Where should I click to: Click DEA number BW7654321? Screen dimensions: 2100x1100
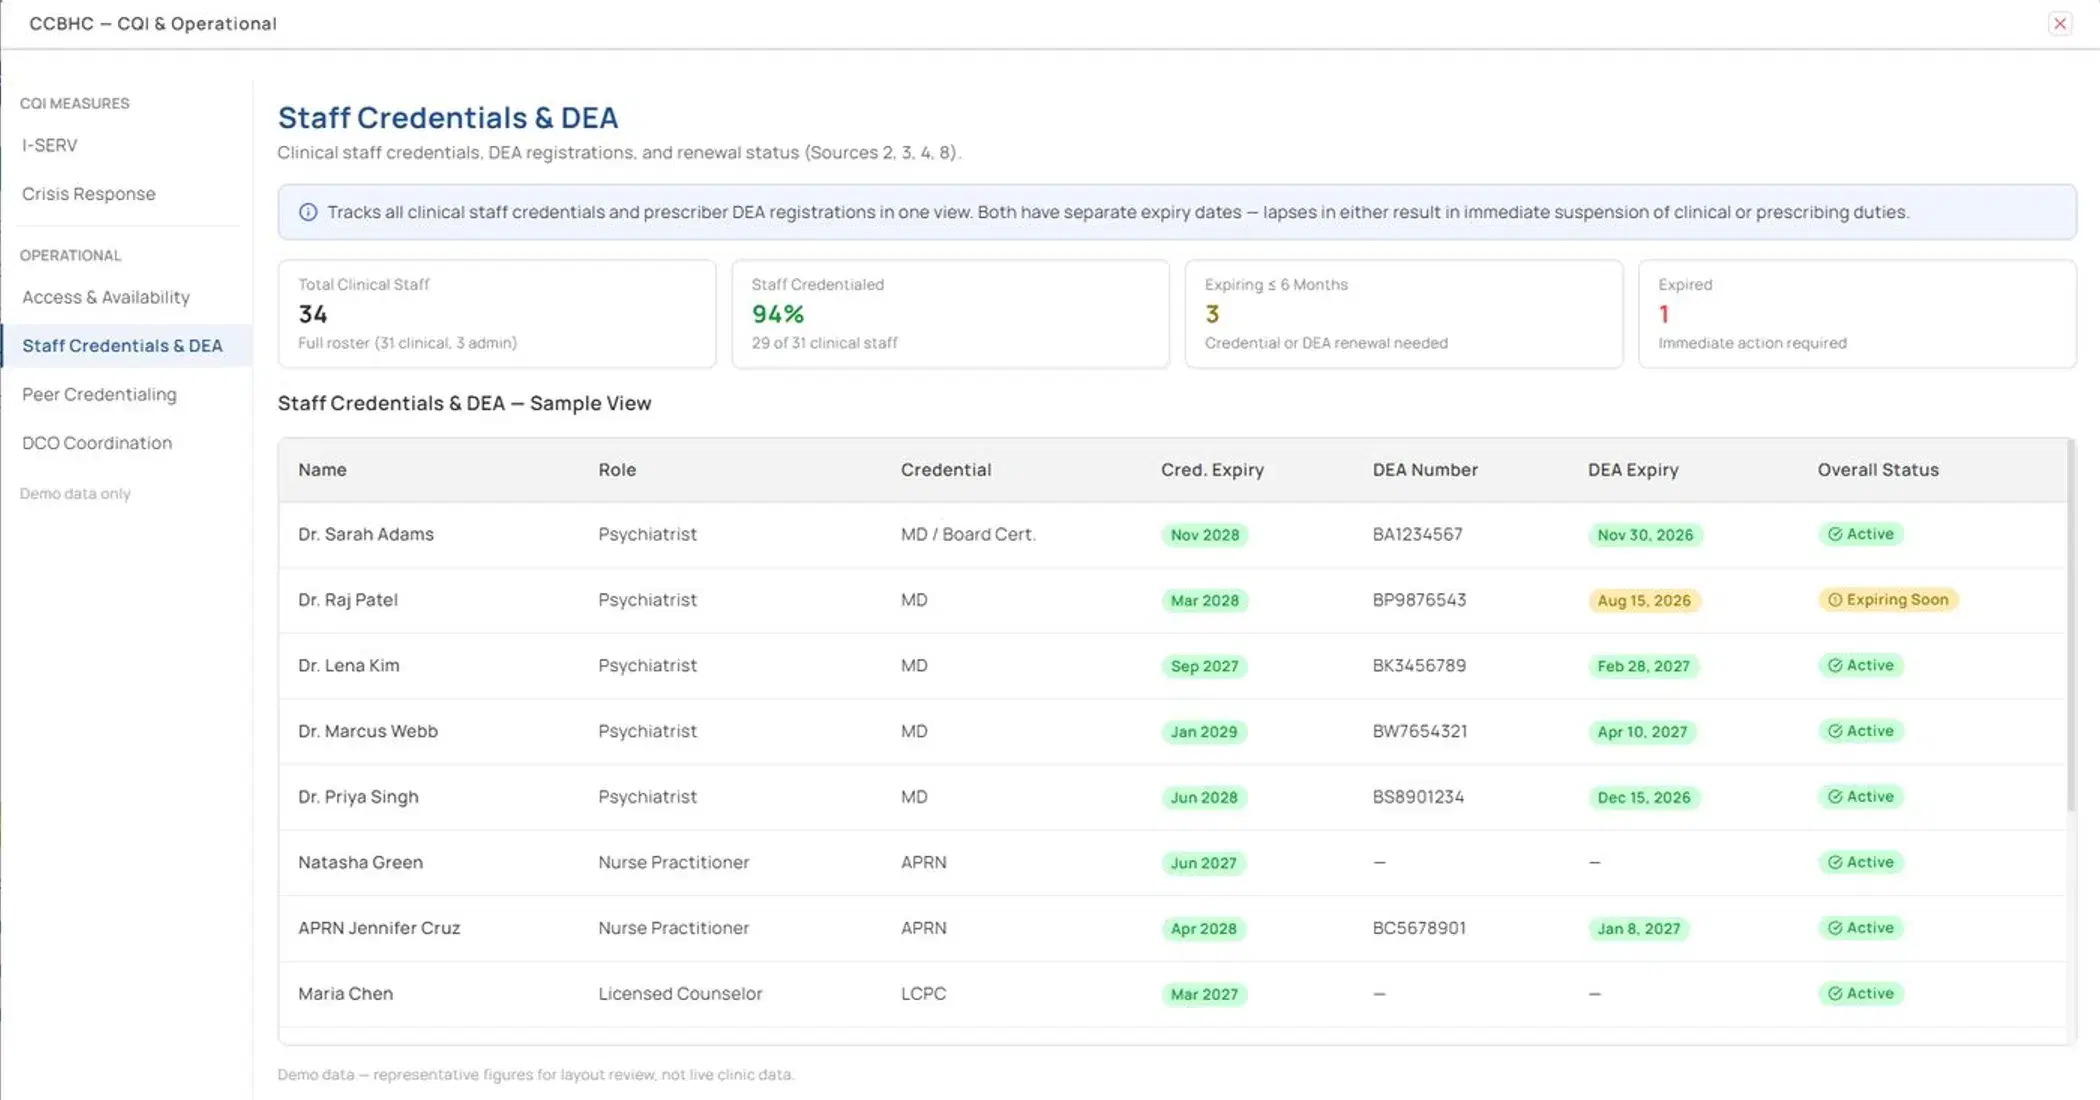tap(1420, 731)
